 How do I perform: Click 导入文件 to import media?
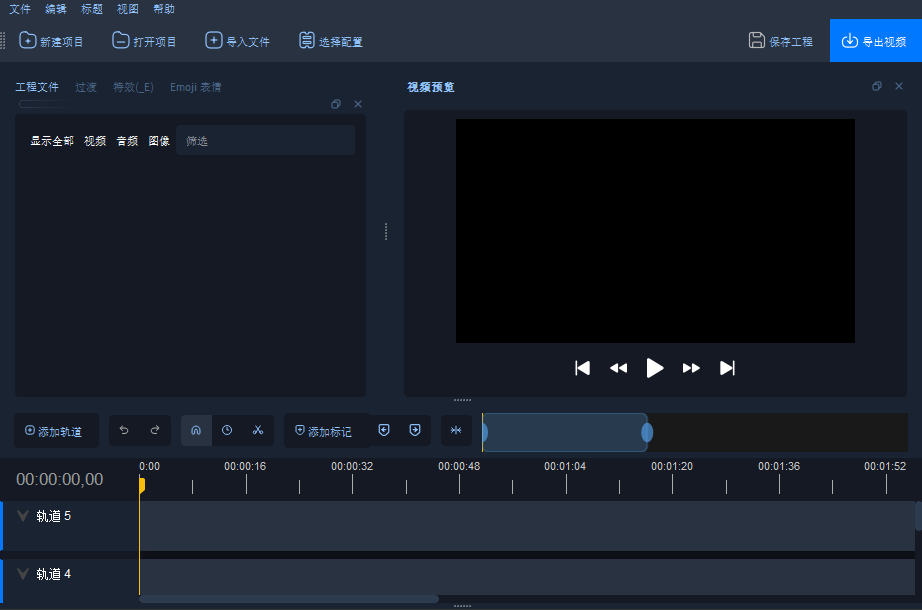click(x=237, y=41)
